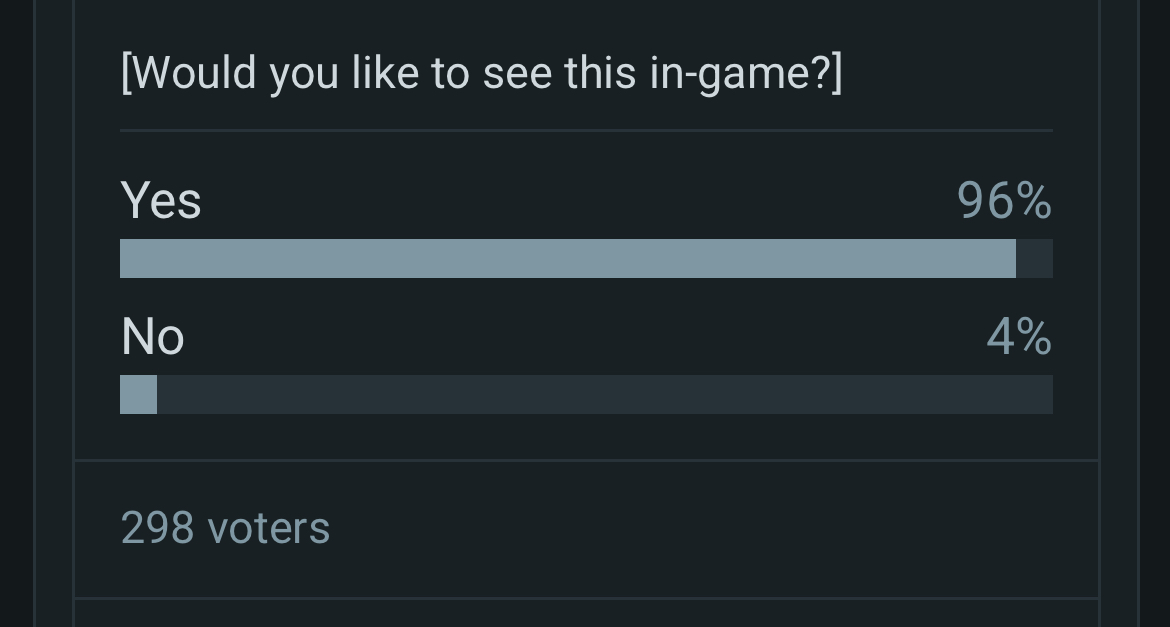The width and height of the screenshot is (1170, 627).
Task: Click the 96% result percentage
Action: [x=1004, y=200]
